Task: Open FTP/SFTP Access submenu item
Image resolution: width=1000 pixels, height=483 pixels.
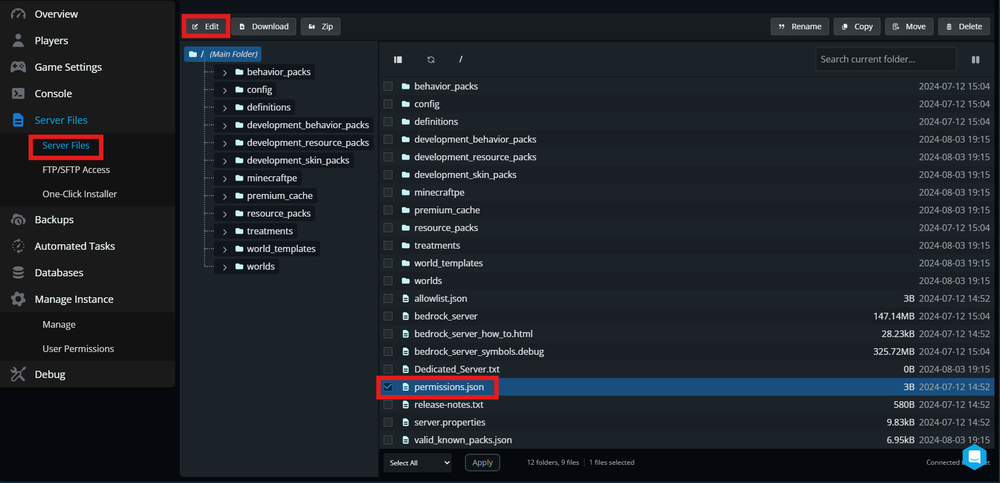Action: (x=76, y=169)
